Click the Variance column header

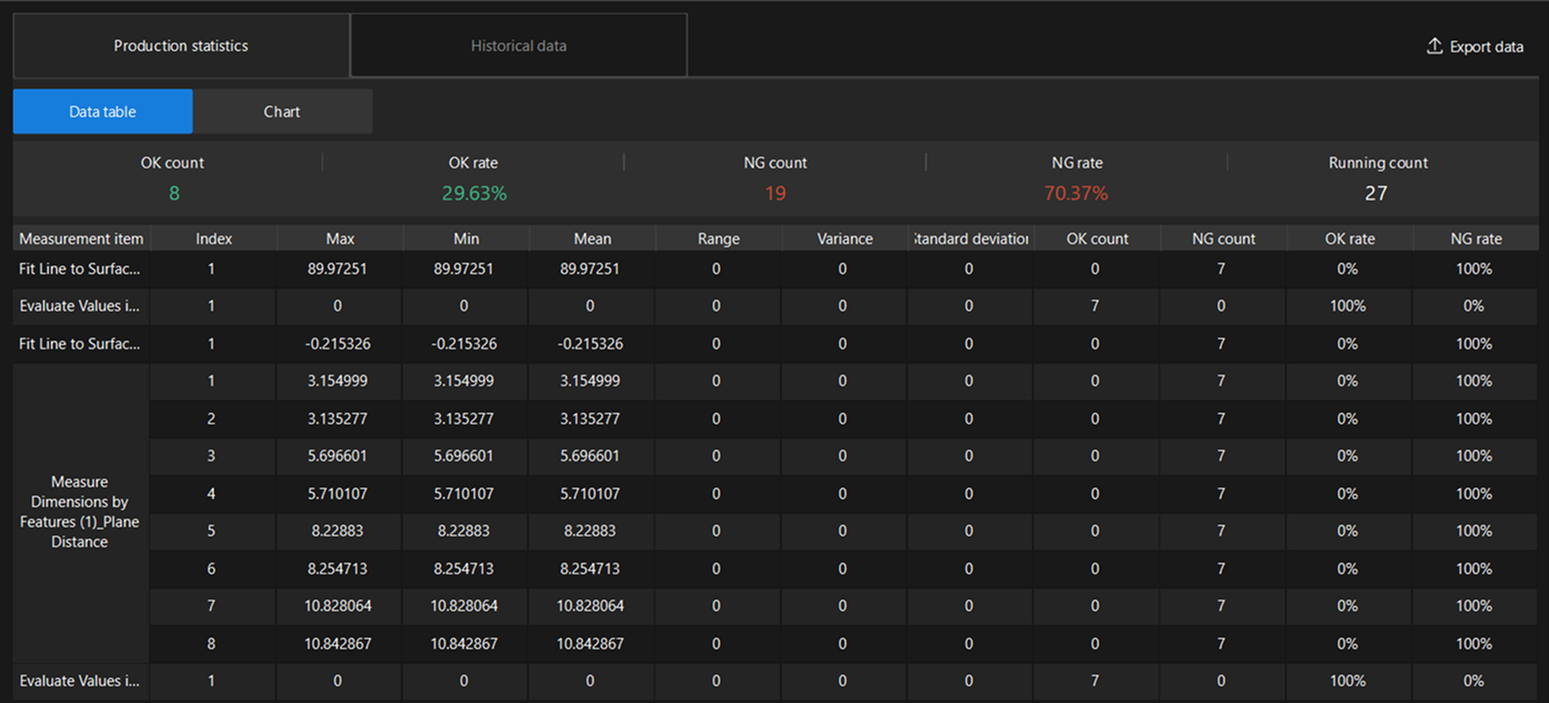click(844, 238)
